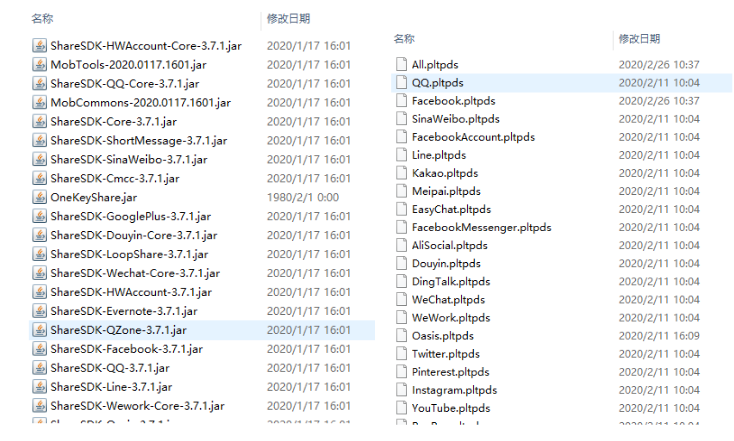Click the file icon of FacebookMessenger.pltpds

pyautogui.click(x=401, y=227)
